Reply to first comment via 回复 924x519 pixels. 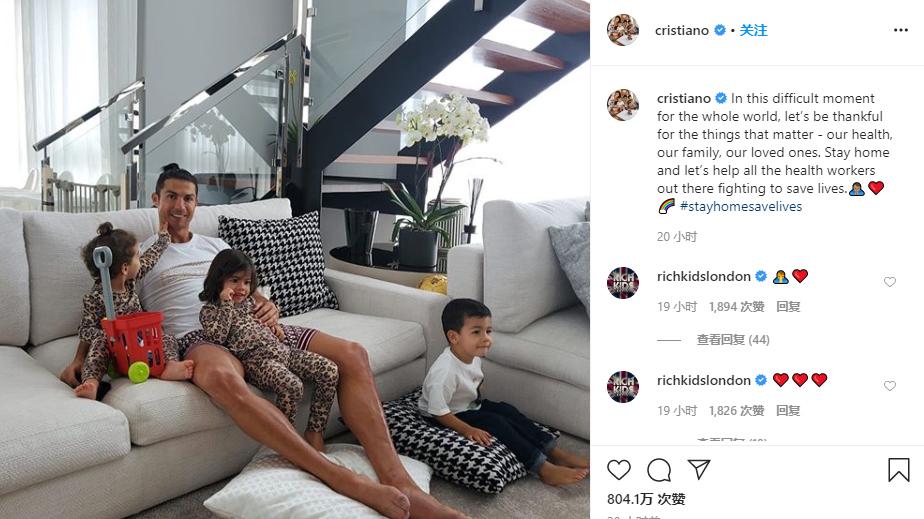788,306
